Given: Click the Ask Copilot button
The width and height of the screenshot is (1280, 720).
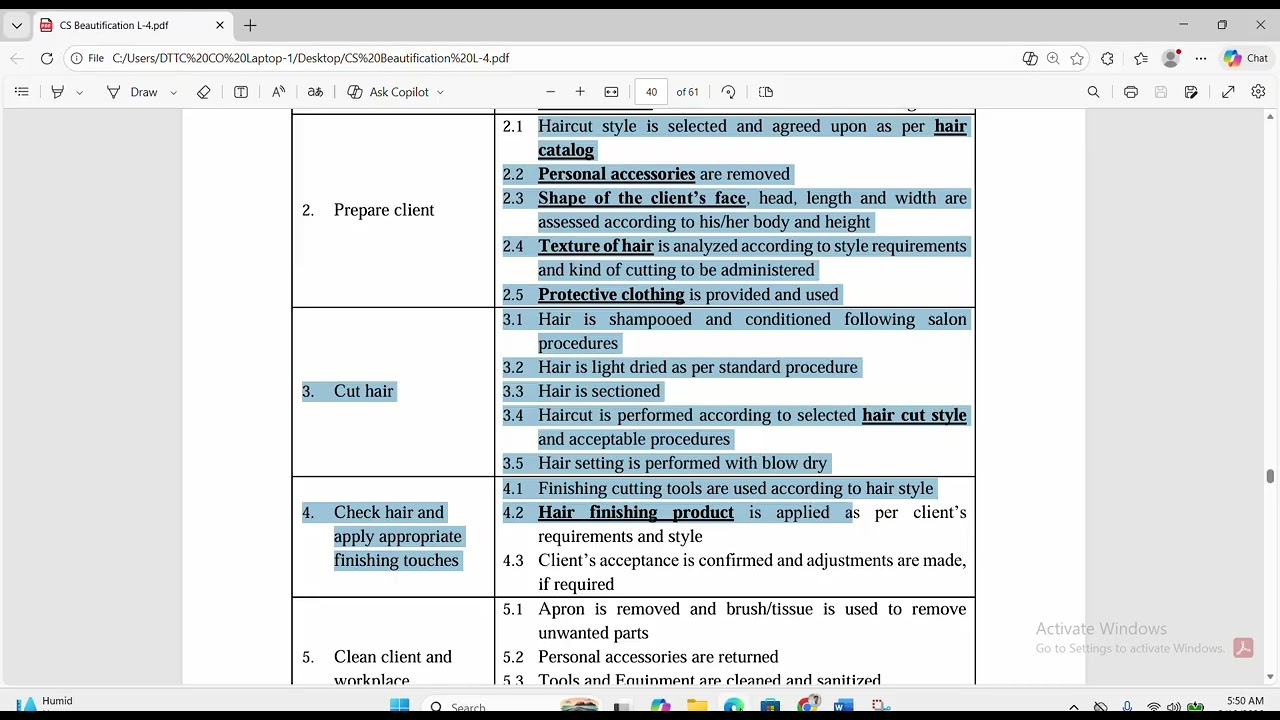Looking at the screenshot, I should click(388, 92).
